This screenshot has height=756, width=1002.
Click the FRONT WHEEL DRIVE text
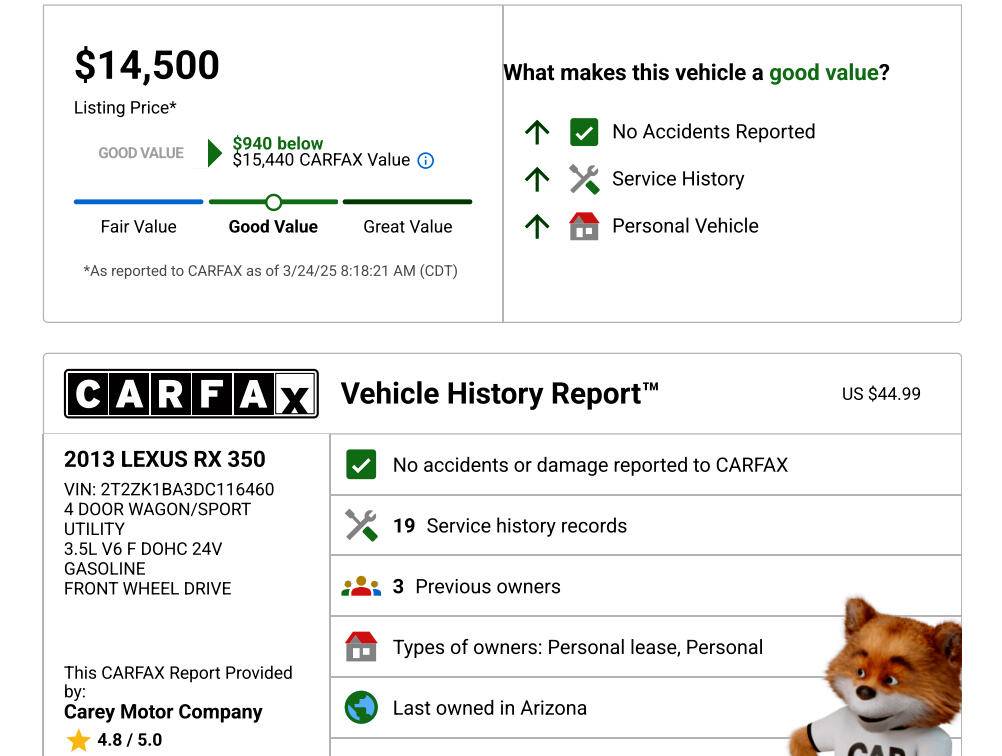pyautogui.click(x=148, y=589)
